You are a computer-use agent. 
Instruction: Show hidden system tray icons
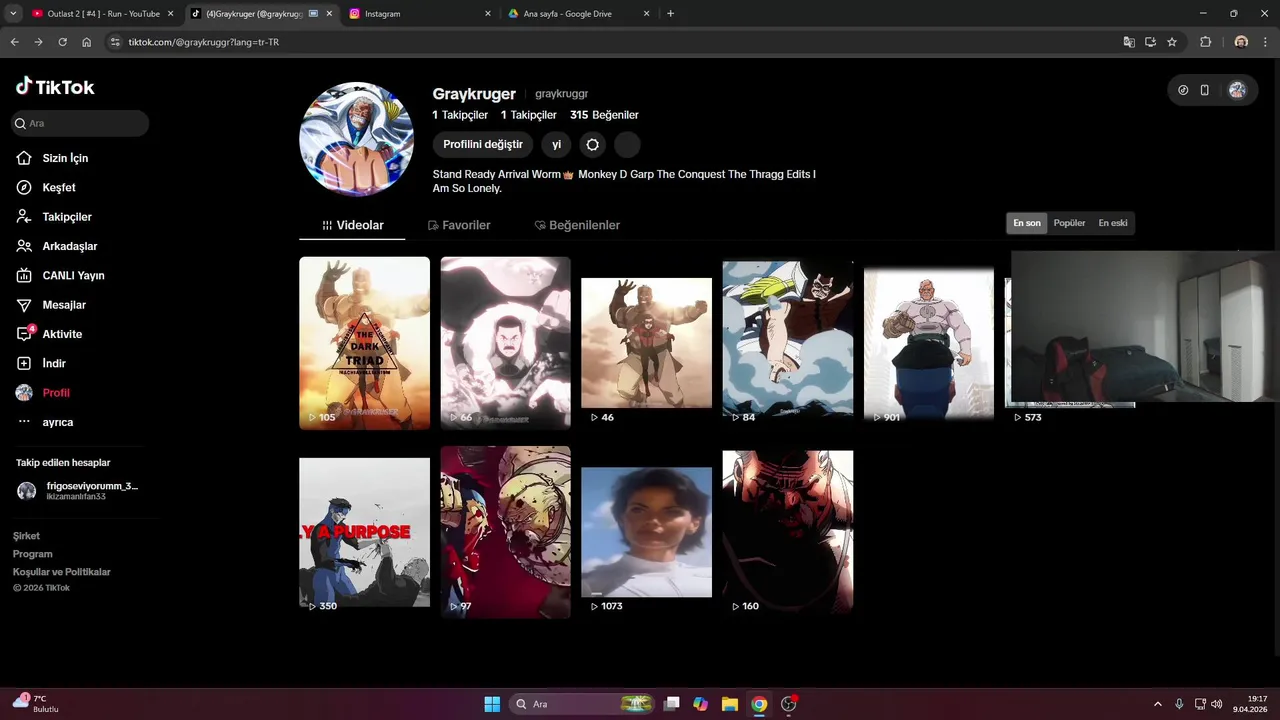tap(1158, 704)
